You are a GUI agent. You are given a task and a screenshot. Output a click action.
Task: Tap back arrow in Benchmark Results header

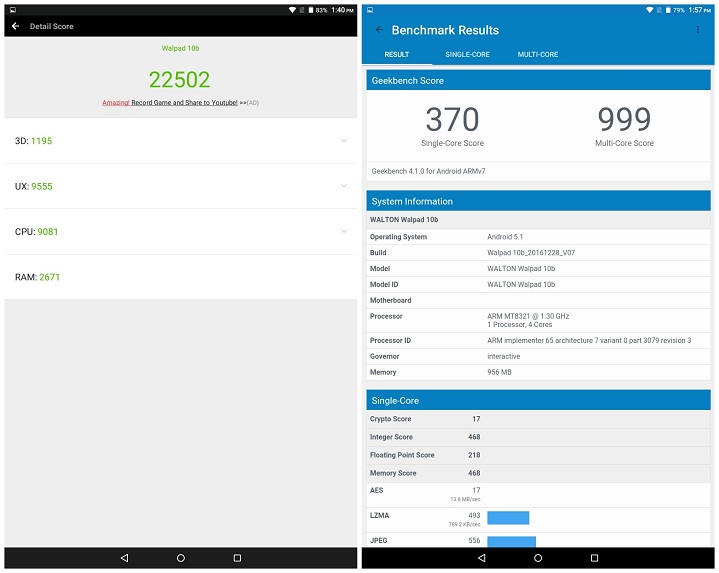379,30
